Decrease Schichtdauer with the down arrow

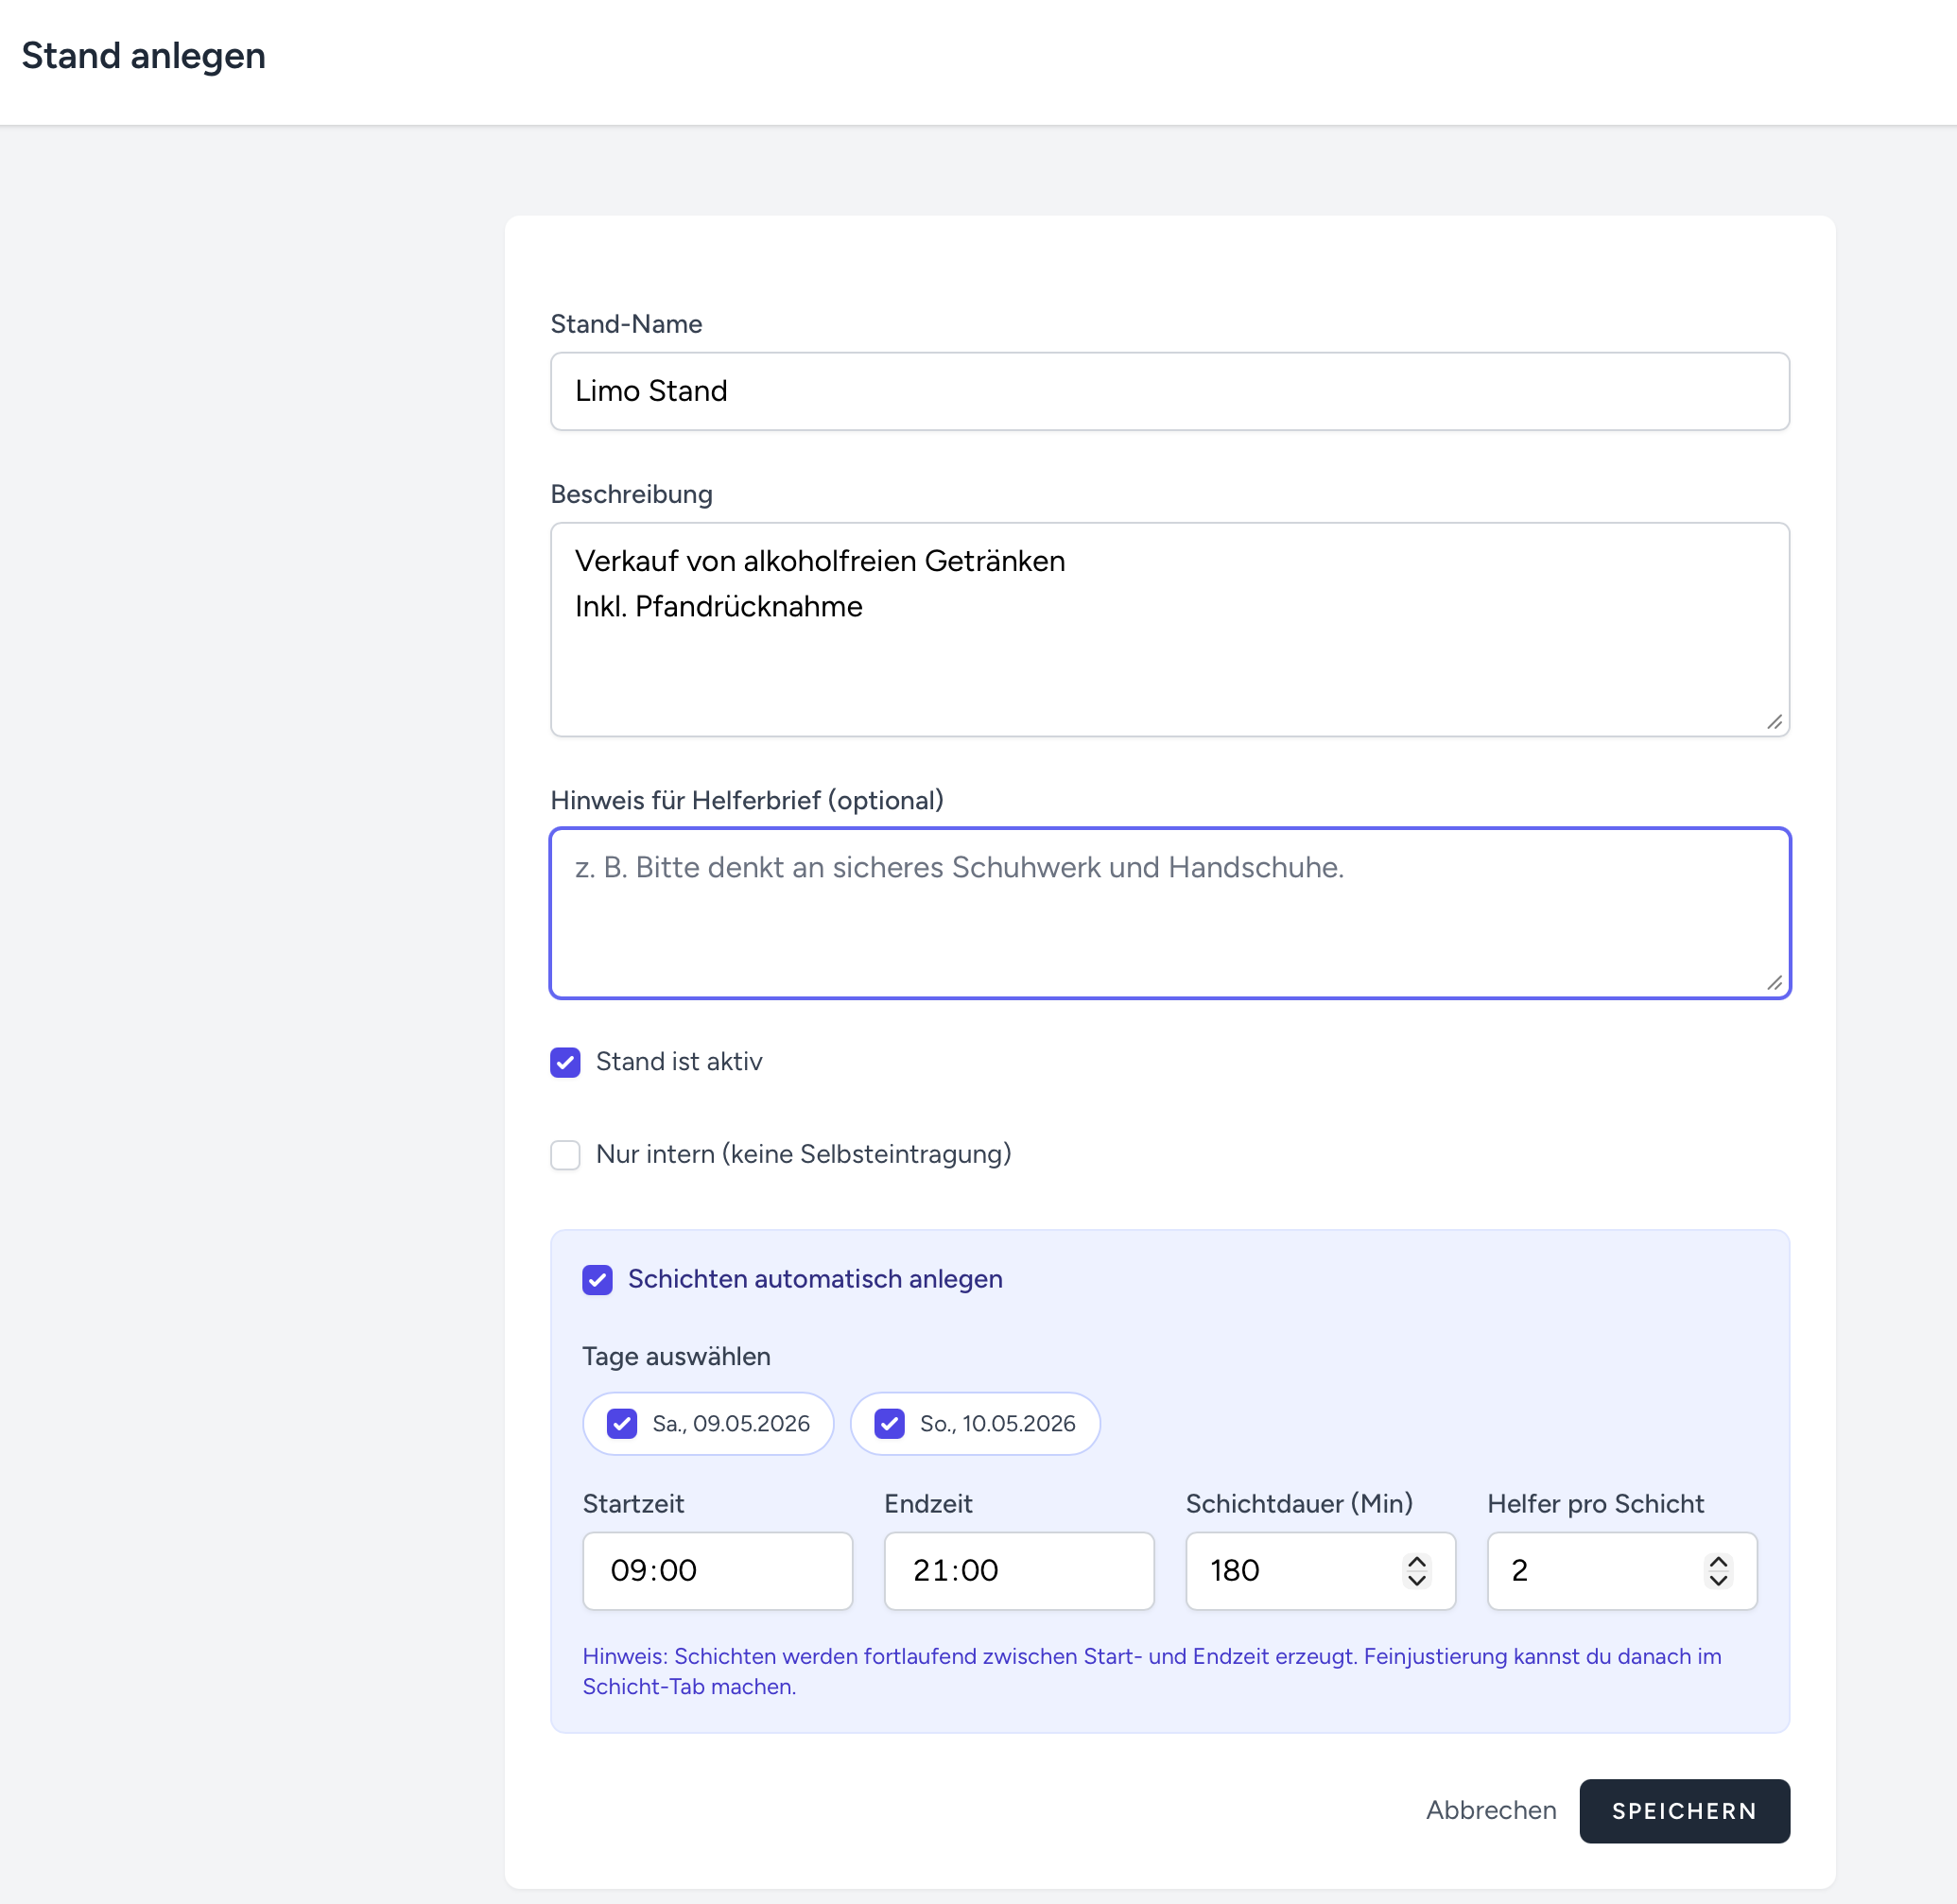[1416, 1581]
